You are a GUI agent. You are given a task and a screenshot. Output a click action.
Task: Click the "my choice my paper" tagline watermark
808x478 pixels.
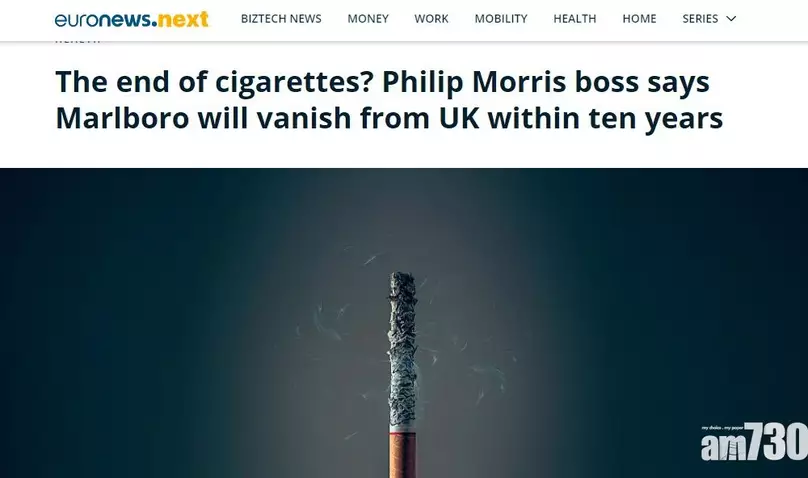pos(722,428)
